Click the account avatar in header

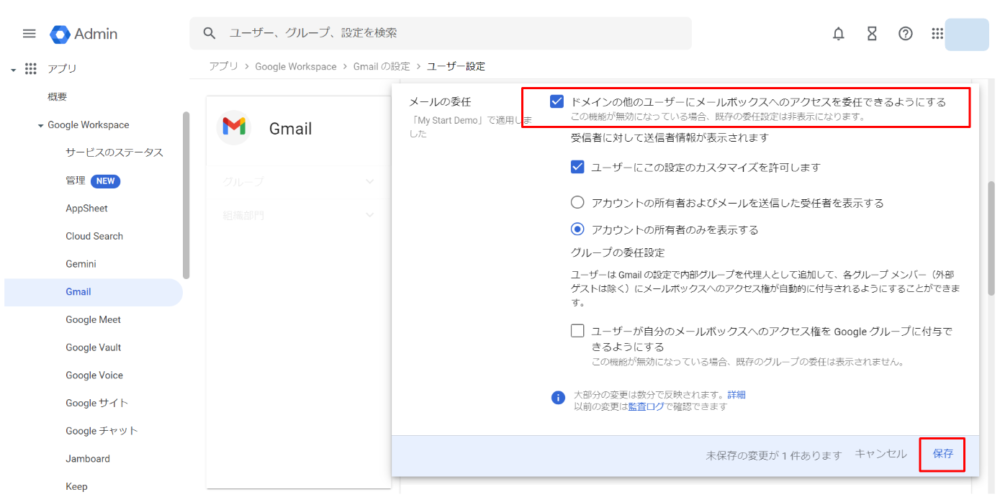point(966,34)
